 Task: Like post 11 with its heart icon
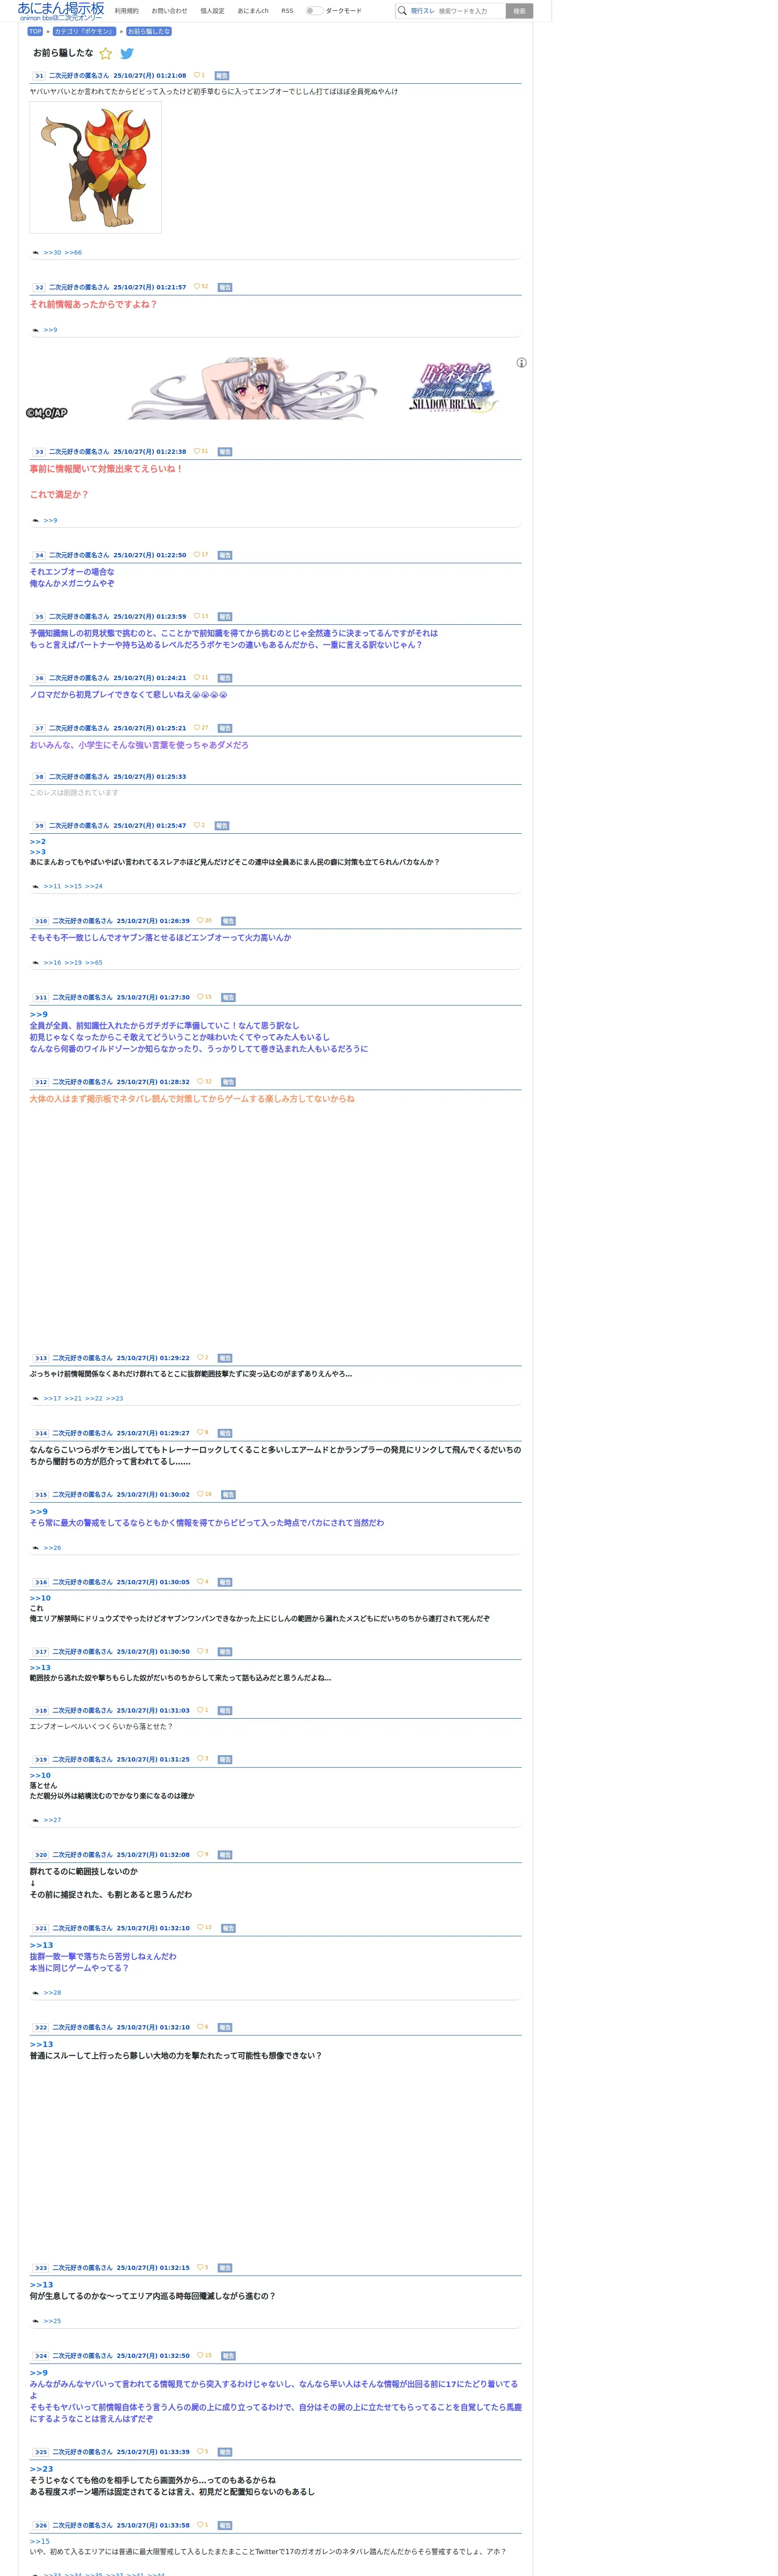point(200,996)
